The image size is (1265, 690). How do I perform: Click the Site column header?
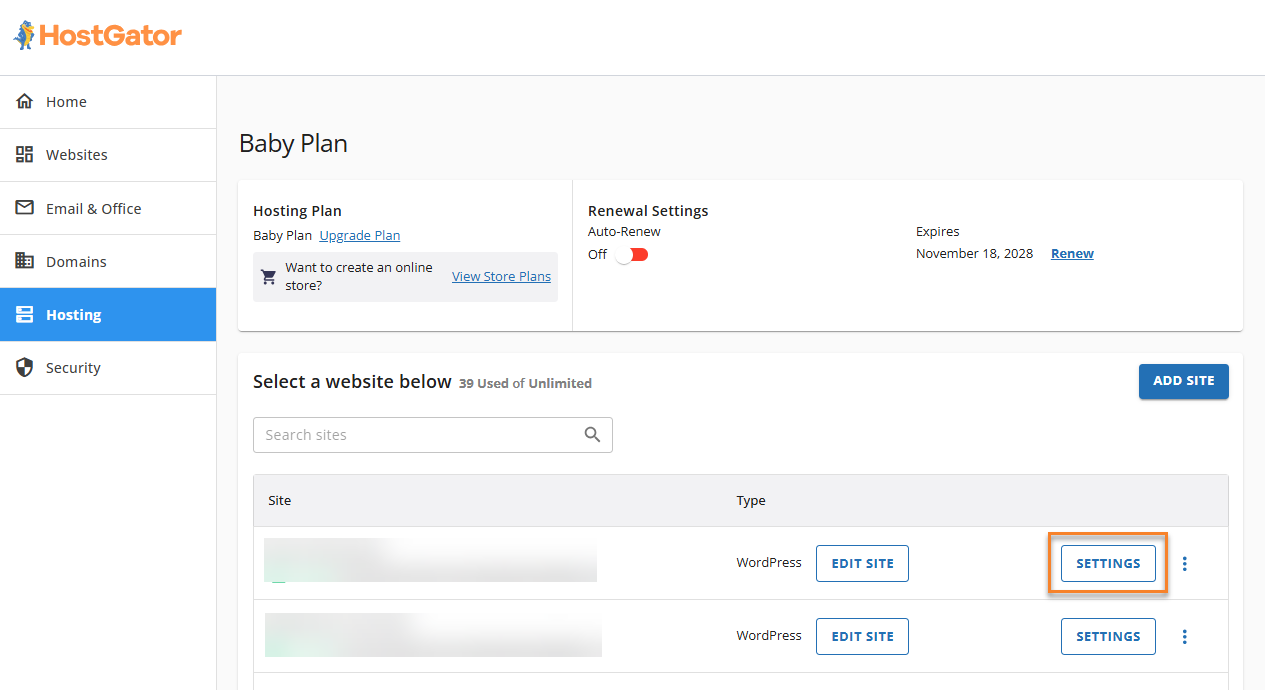point(280,500)
